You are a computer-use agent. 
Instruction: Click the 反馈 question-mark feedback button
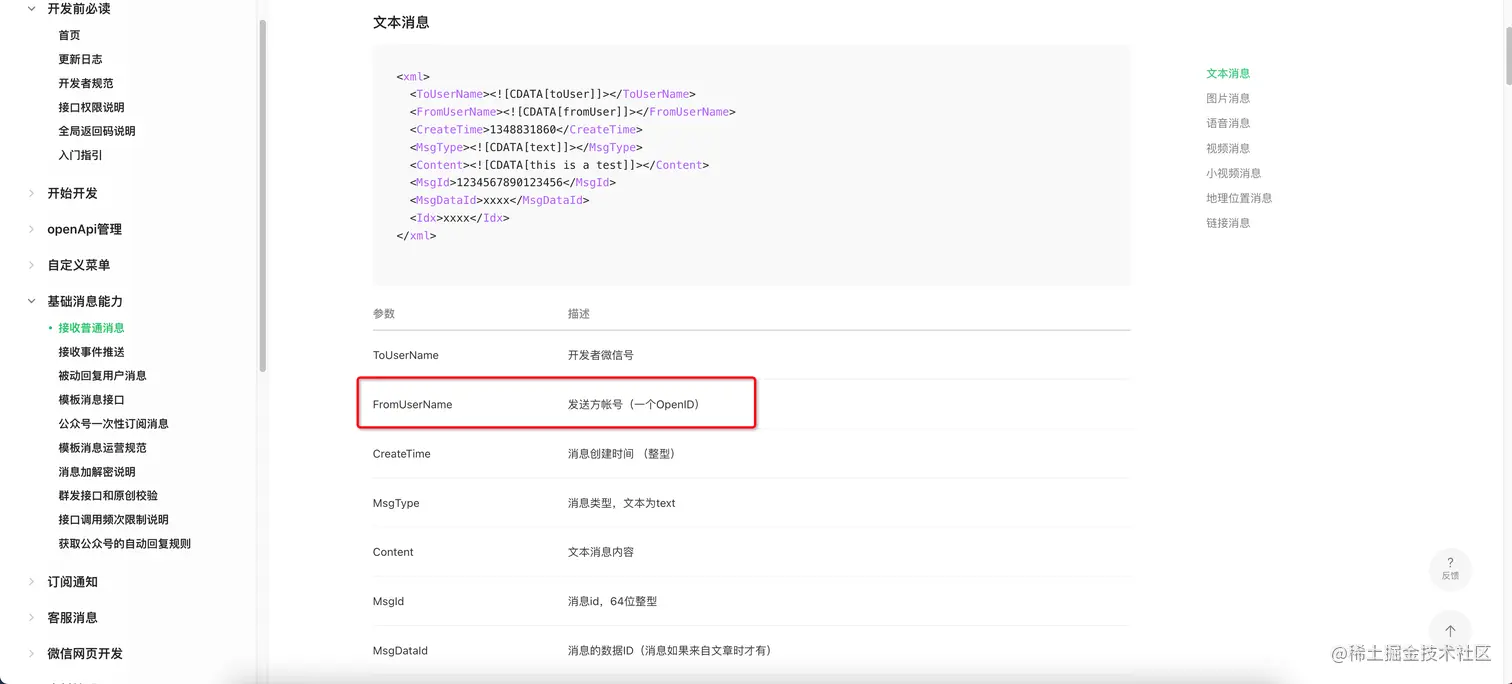[1450, 568]
